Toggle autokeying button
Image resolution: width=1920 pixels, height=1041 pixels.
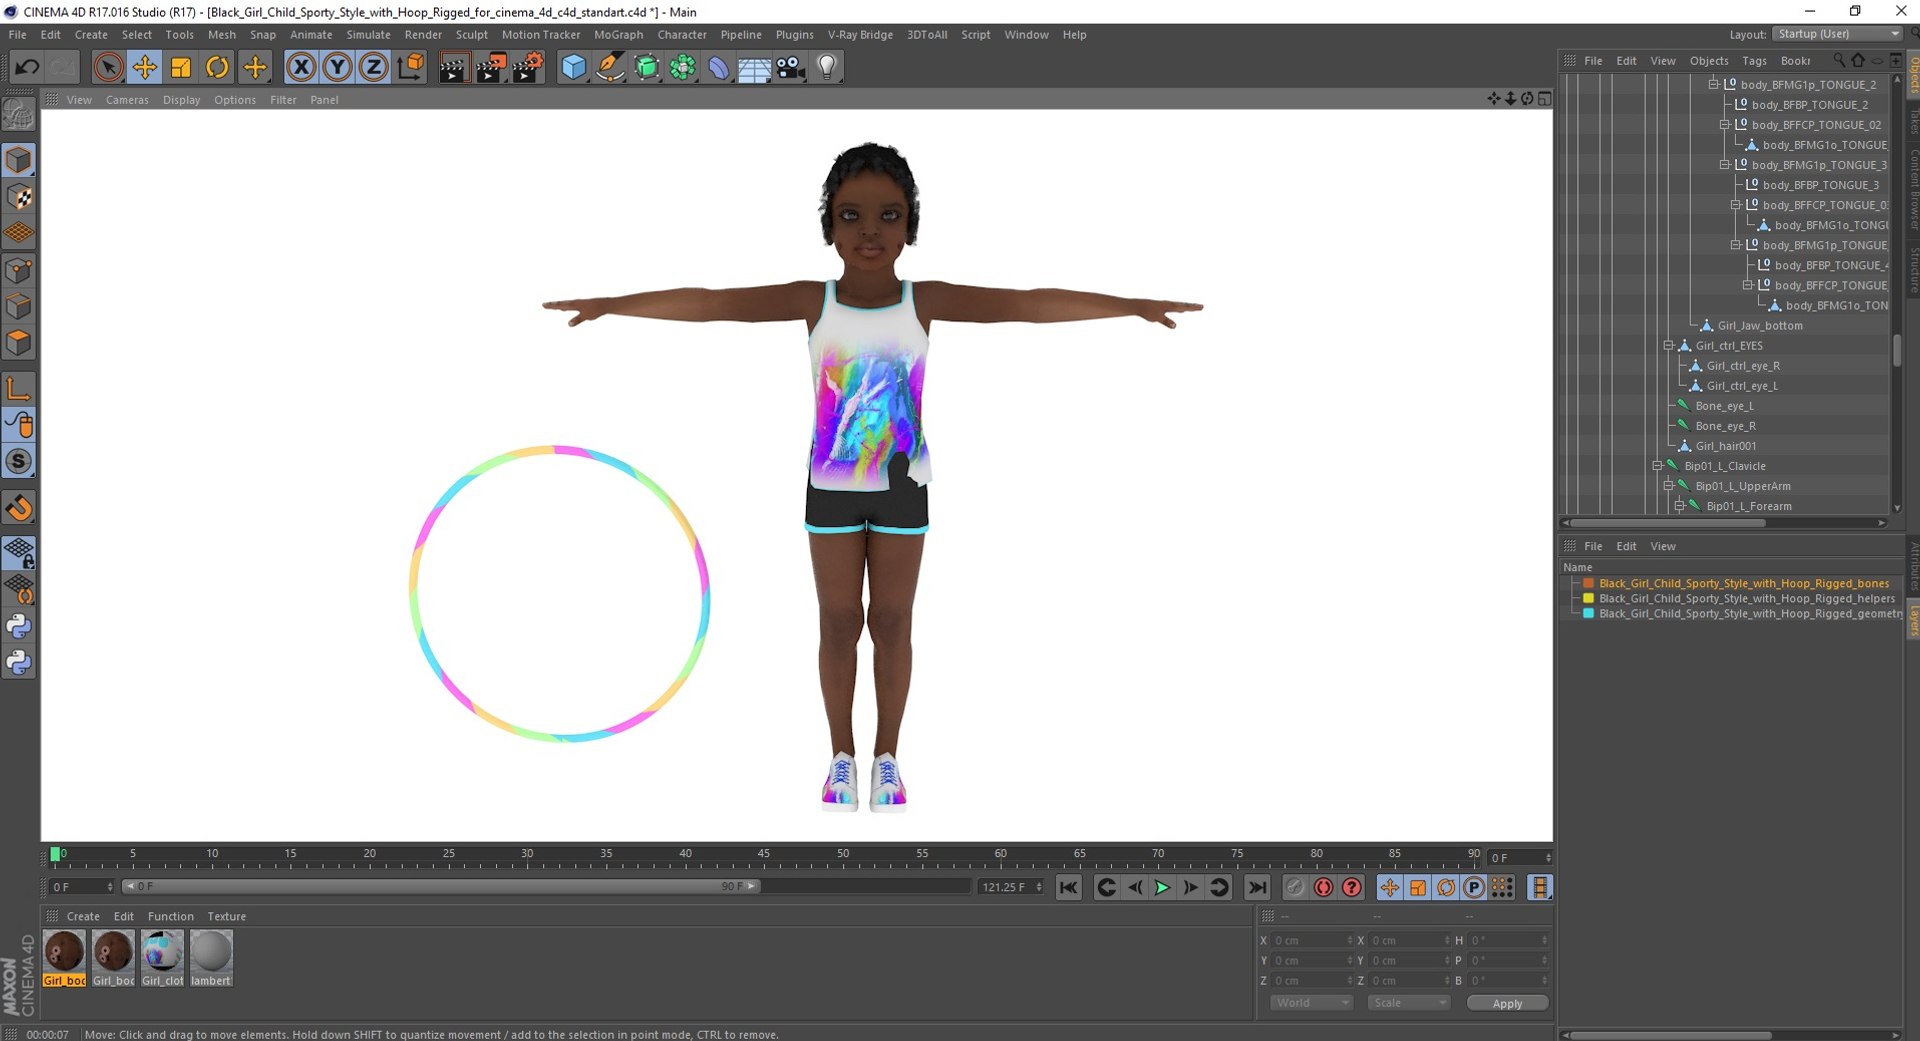click(x=1323, y=887)
